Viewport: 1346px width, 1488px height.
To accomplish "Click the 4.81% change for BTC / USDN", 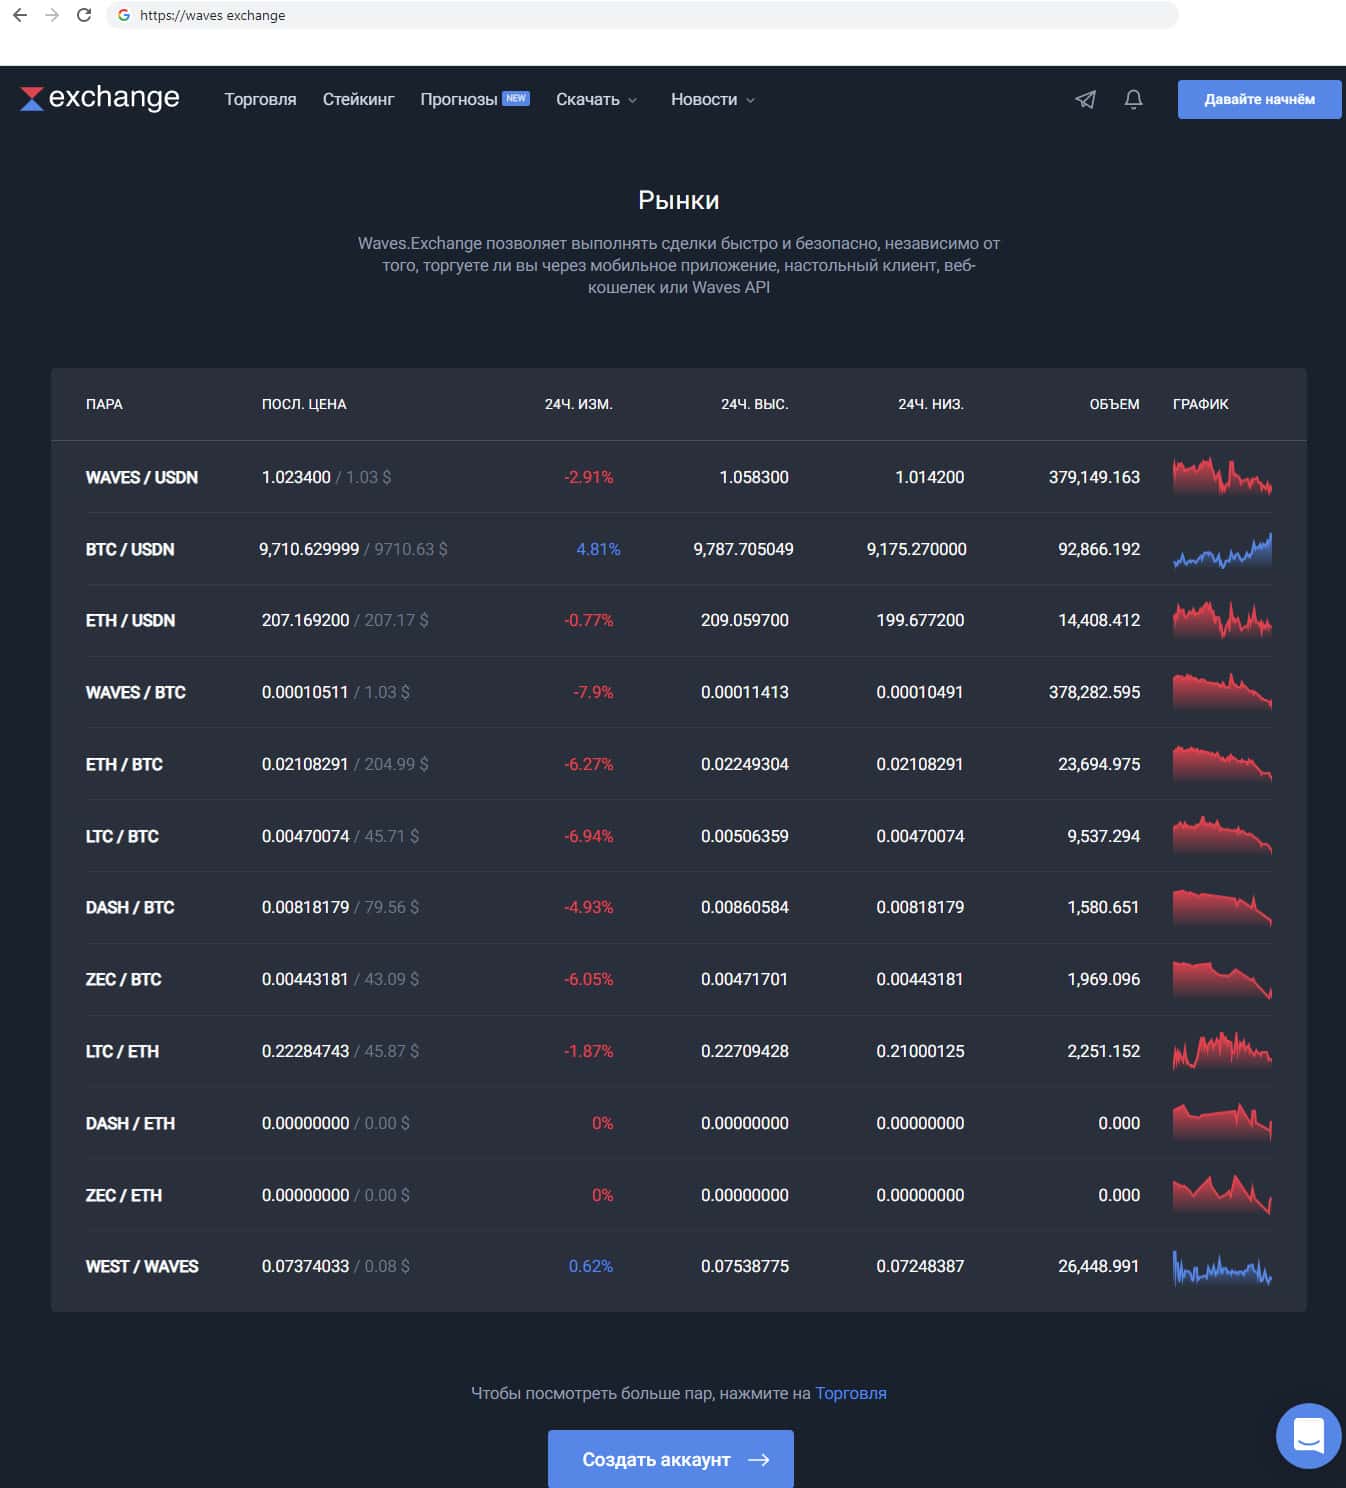I will (x=598, y=549).
